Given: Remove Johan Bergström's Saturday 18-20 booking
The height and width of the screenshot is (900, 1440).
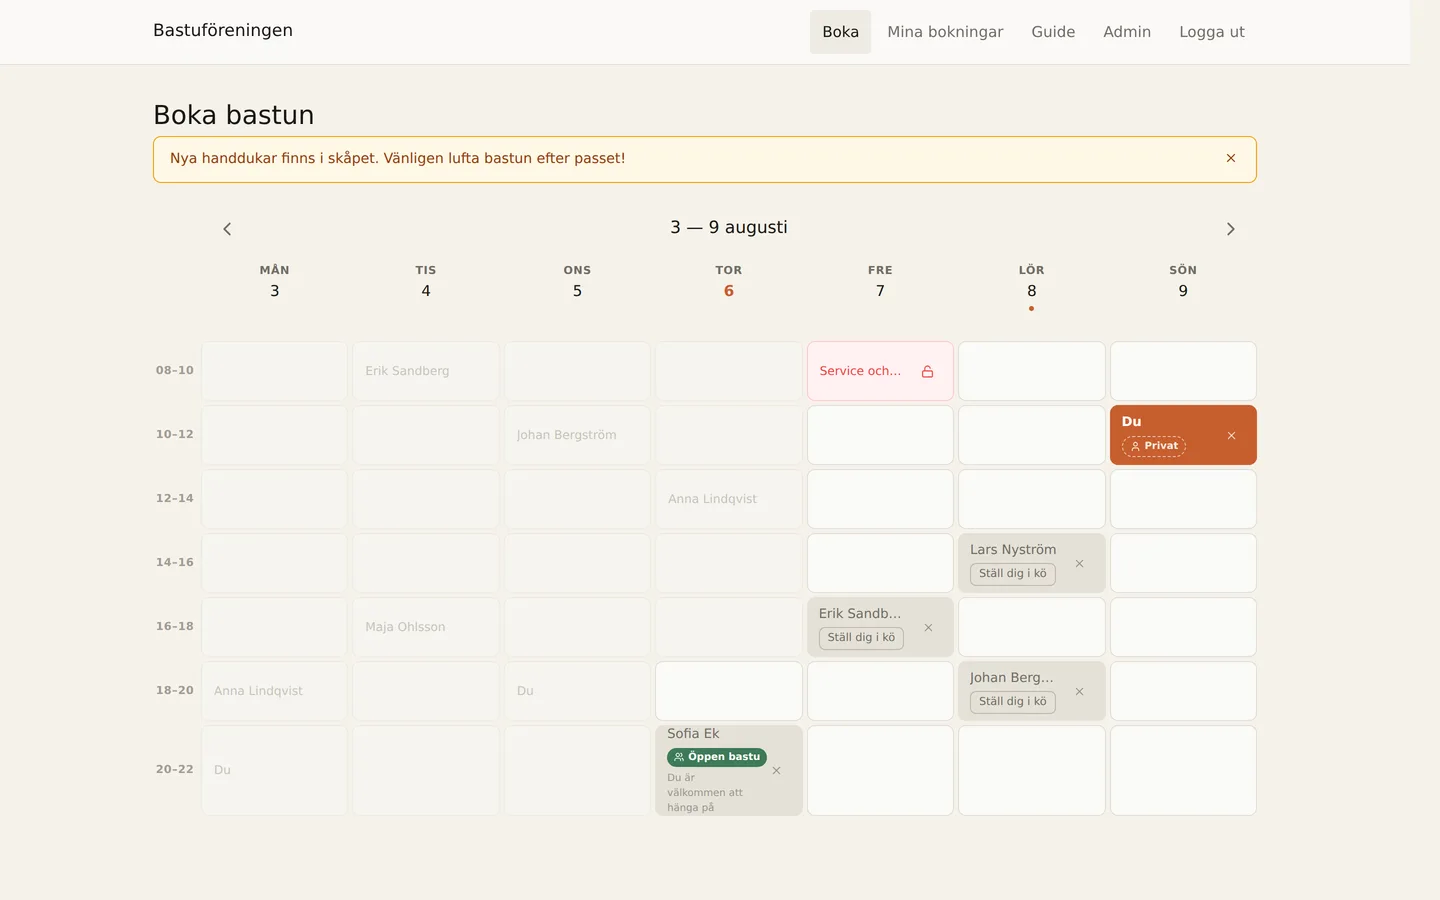Looking at the screenshot, I should pyautogui.click(x=1079, y=691).
